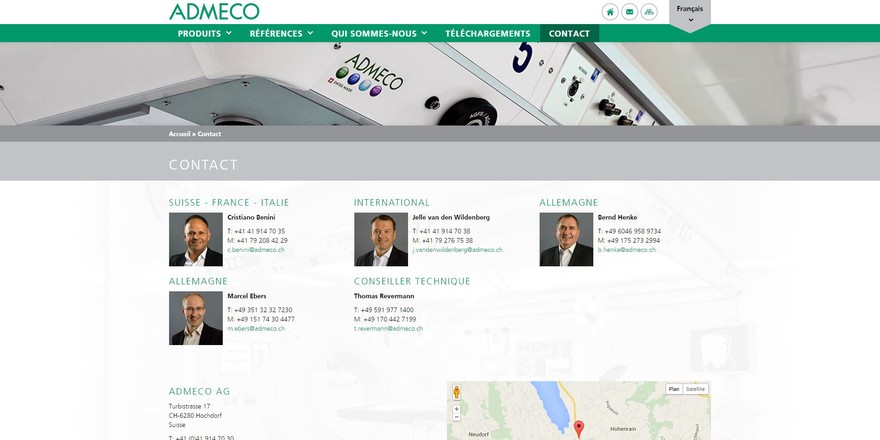The image size is (880, 440).
Task: Open the Français language dropdown
Action: 690,13
